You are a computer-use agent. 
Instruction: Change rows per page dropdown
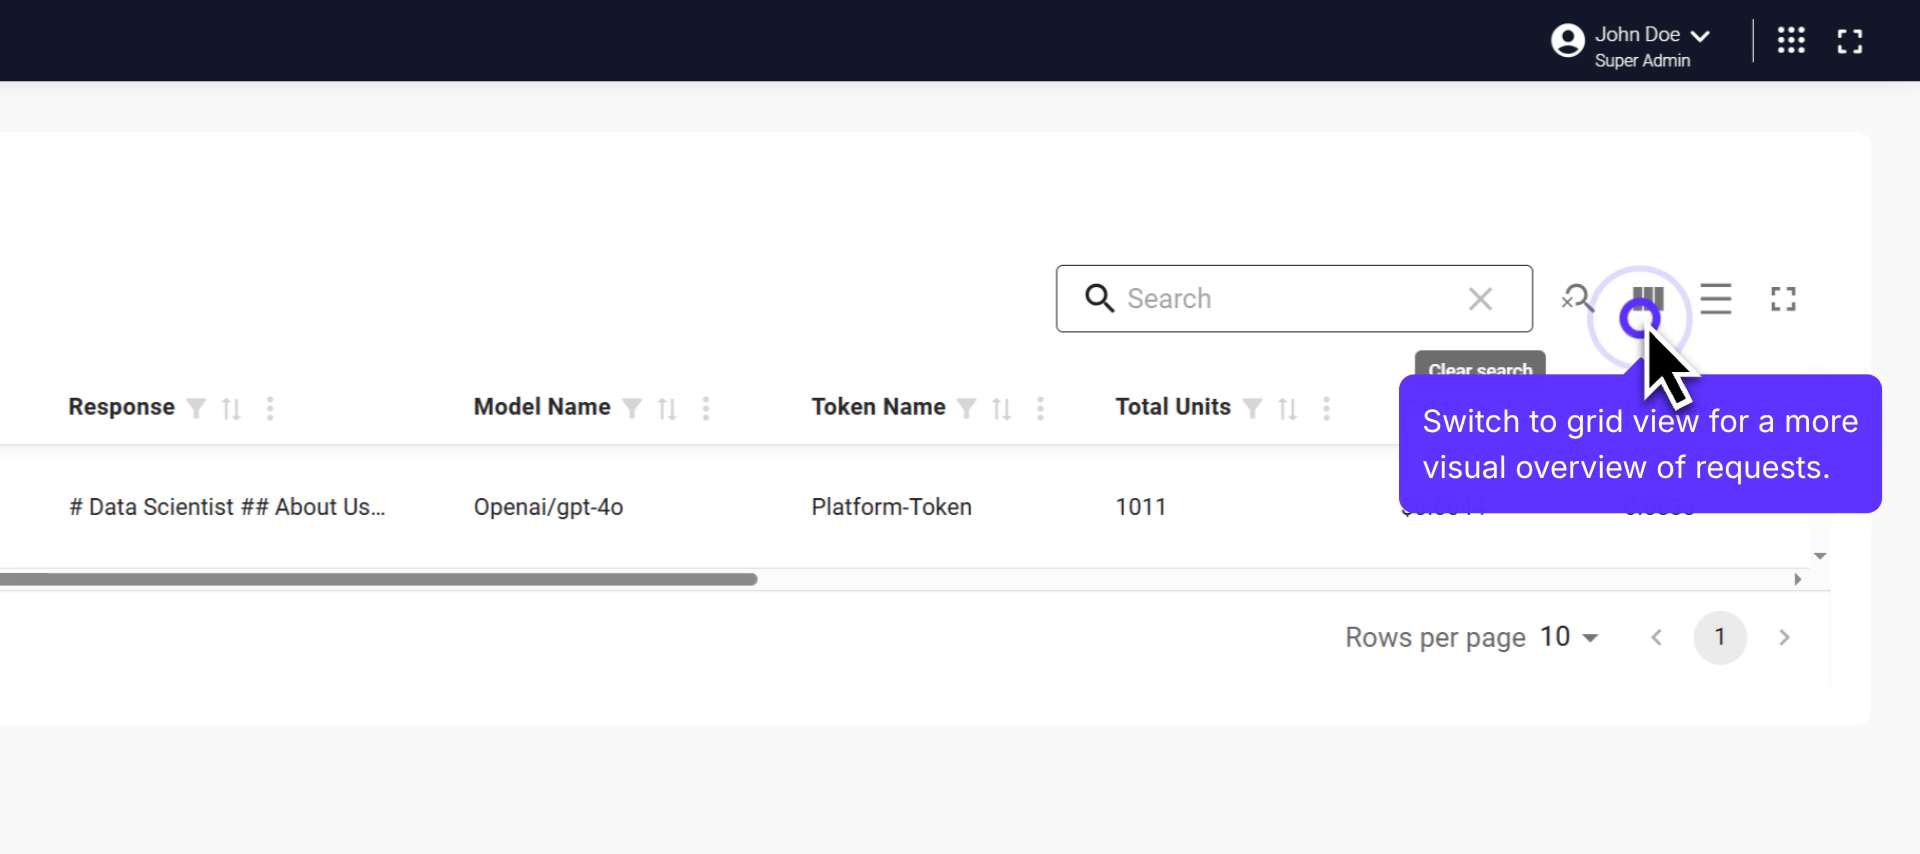(x=1570, y=637)
